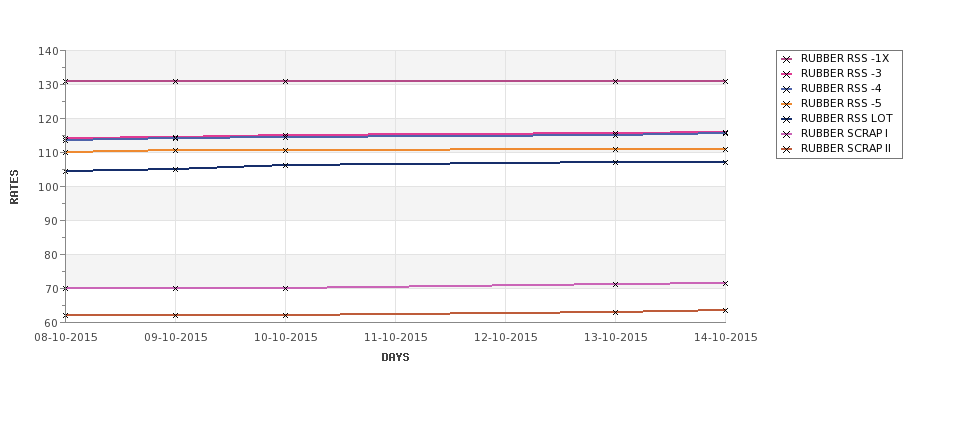Click the RUBBER RSS LOT legend marker
The image size is (975, 429).
[787, 119]
